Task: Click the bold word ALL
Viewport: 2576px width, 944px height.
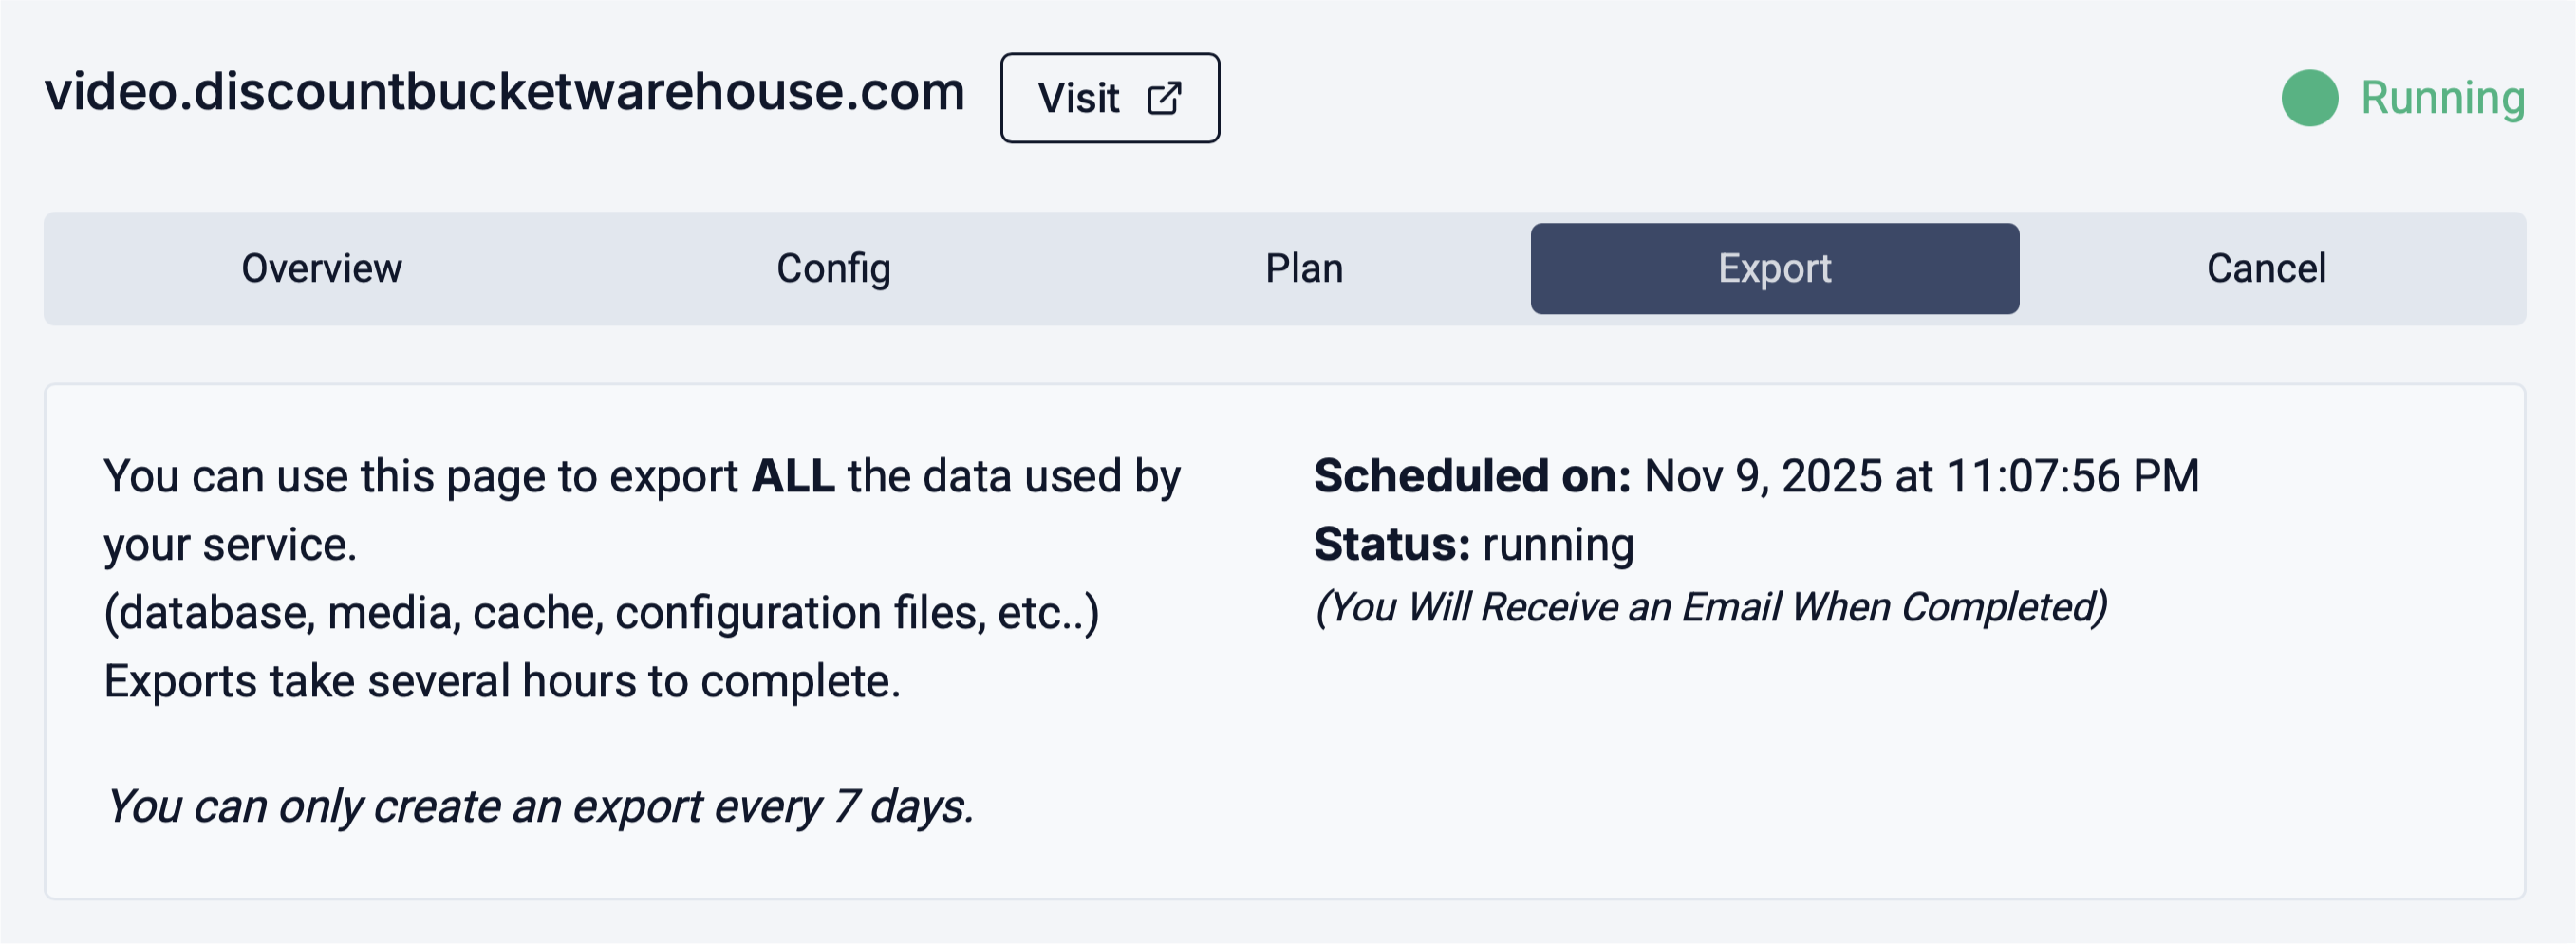Action: [x=792, y=476]
